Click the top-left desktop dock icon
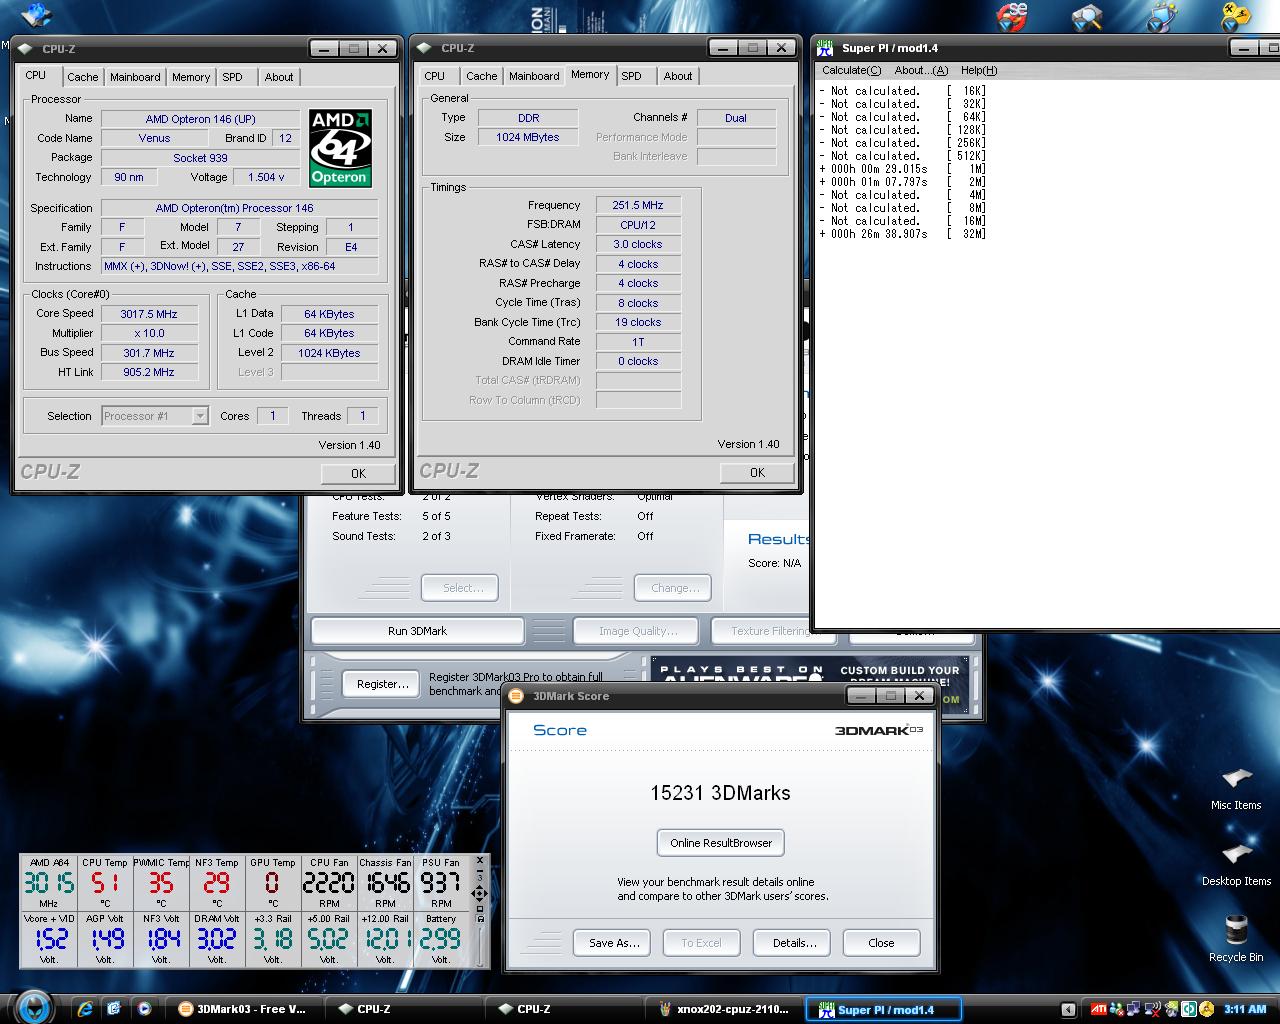The image size is (1280, 1024). pyautogui.click(x=37, y=13)
